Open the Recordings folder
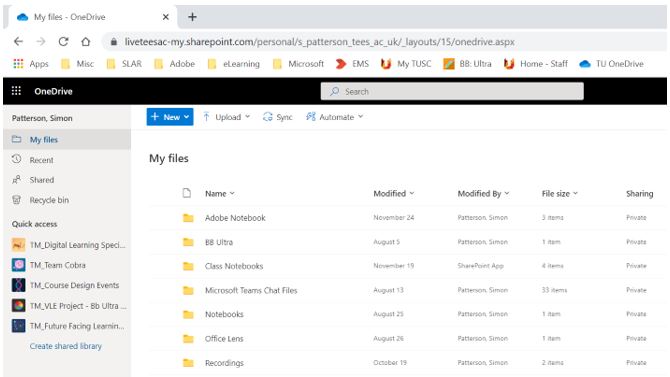Screen dimensions: 670x377 [x=224, y=362]
